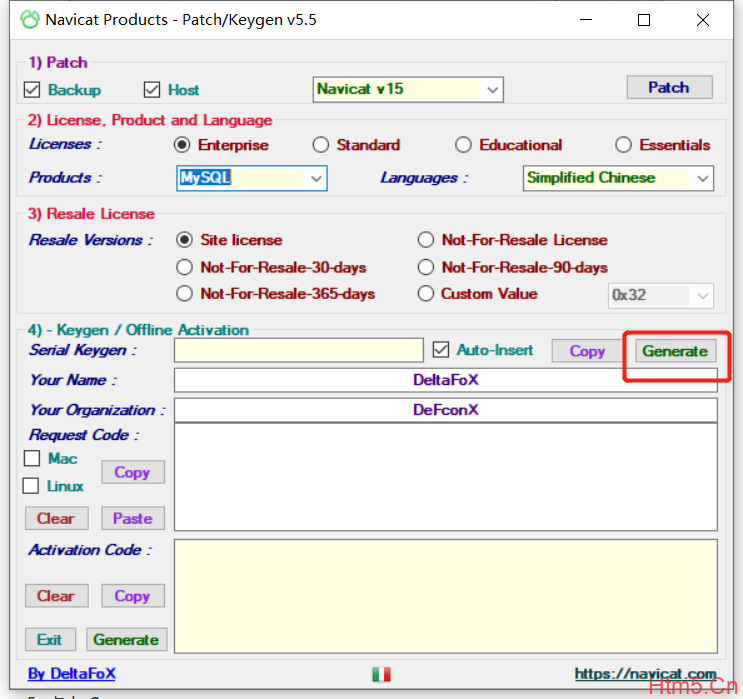The height and width of the screenshot is (699, 743).
Task: Open the 0x32 custom value dropdown
Action: pyautogui.click(x=661, y=296)
